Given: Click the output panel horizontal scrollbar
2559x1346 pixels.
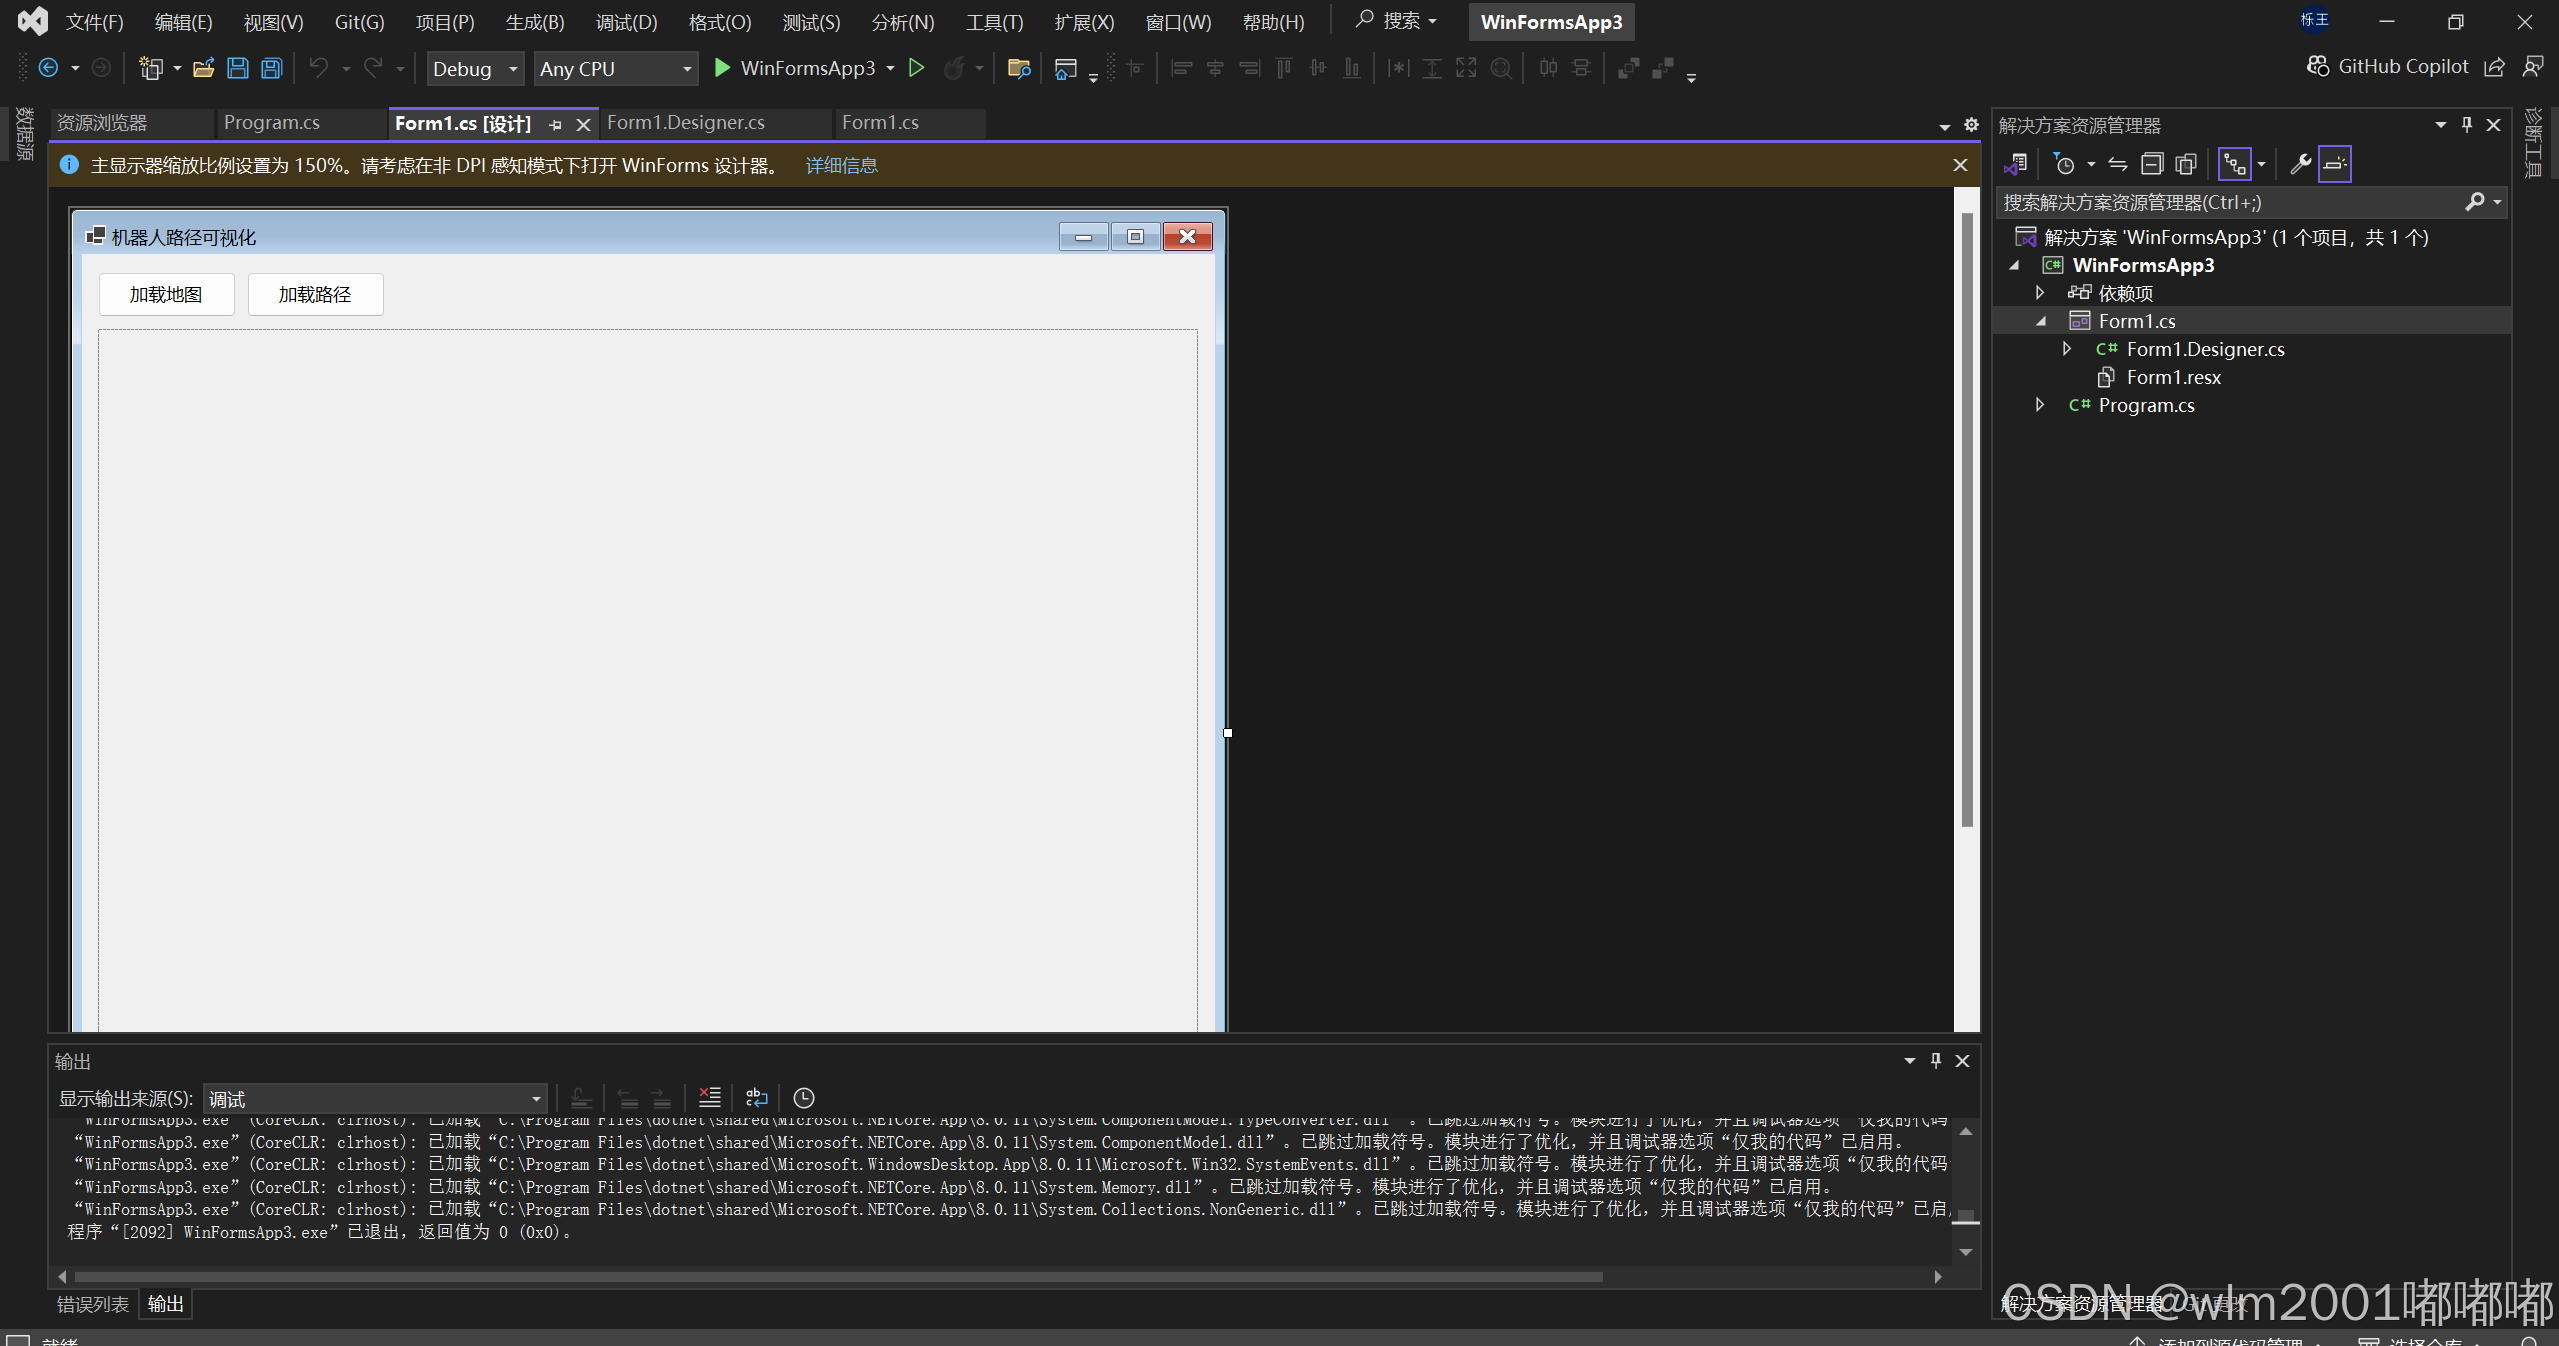Looking at the screenshot, I should [838, 1277].
